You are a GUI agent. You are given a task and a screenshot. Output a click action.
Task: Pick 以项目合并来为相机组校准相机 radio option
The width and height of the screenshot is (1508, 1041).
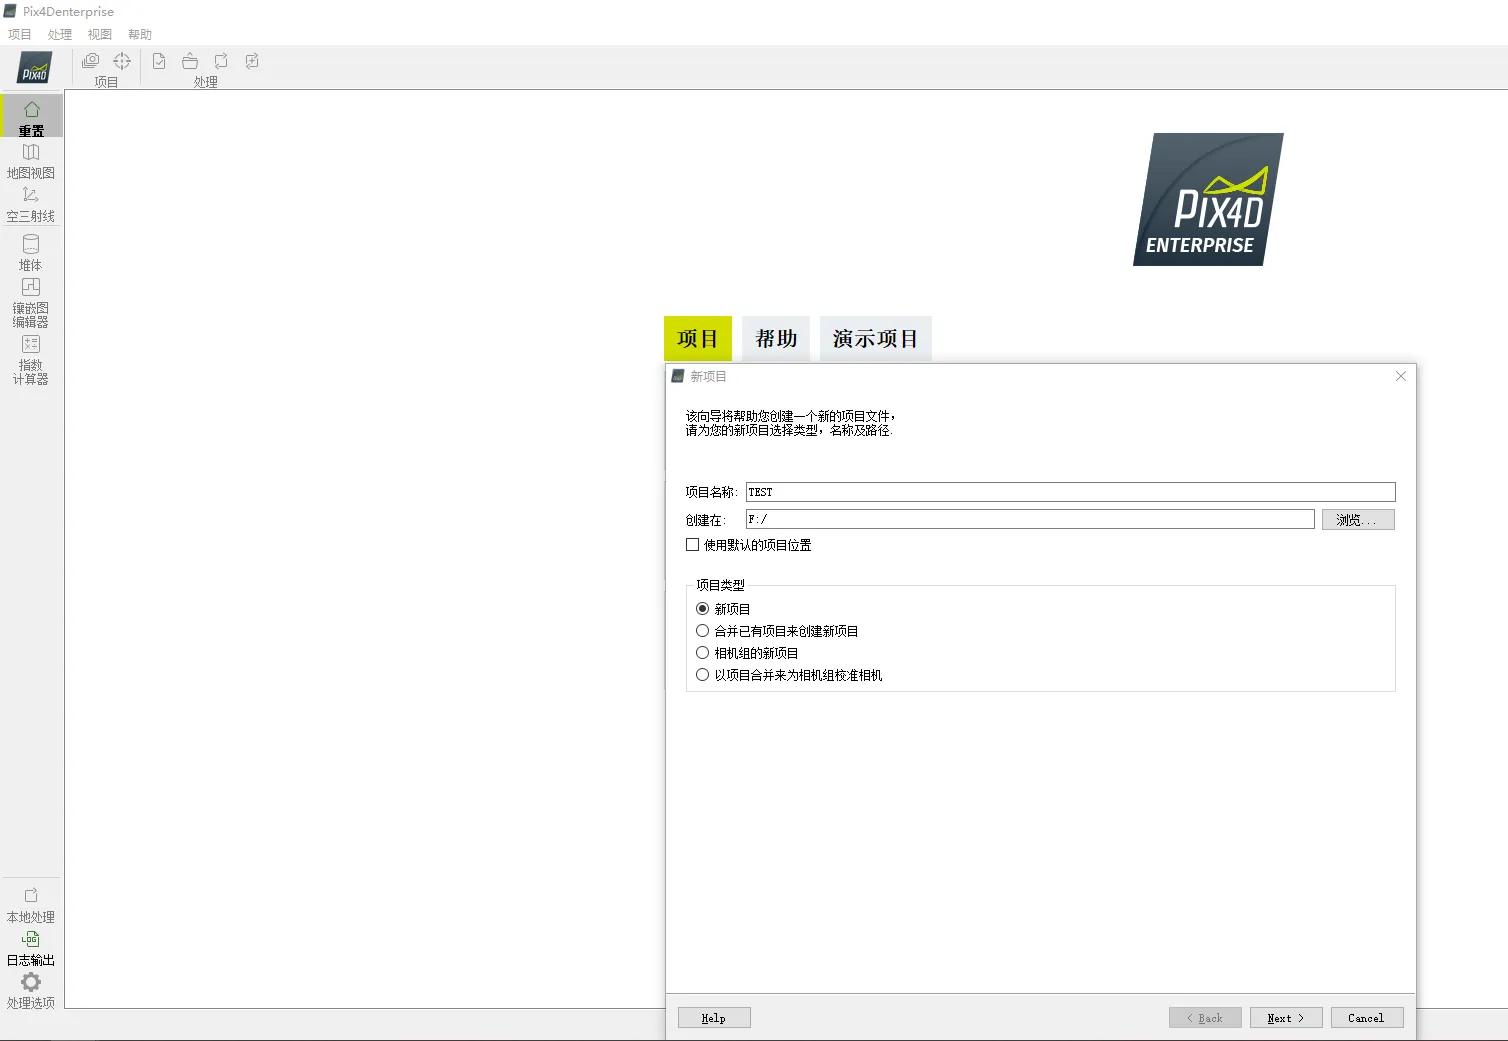(x=702, y=675)
